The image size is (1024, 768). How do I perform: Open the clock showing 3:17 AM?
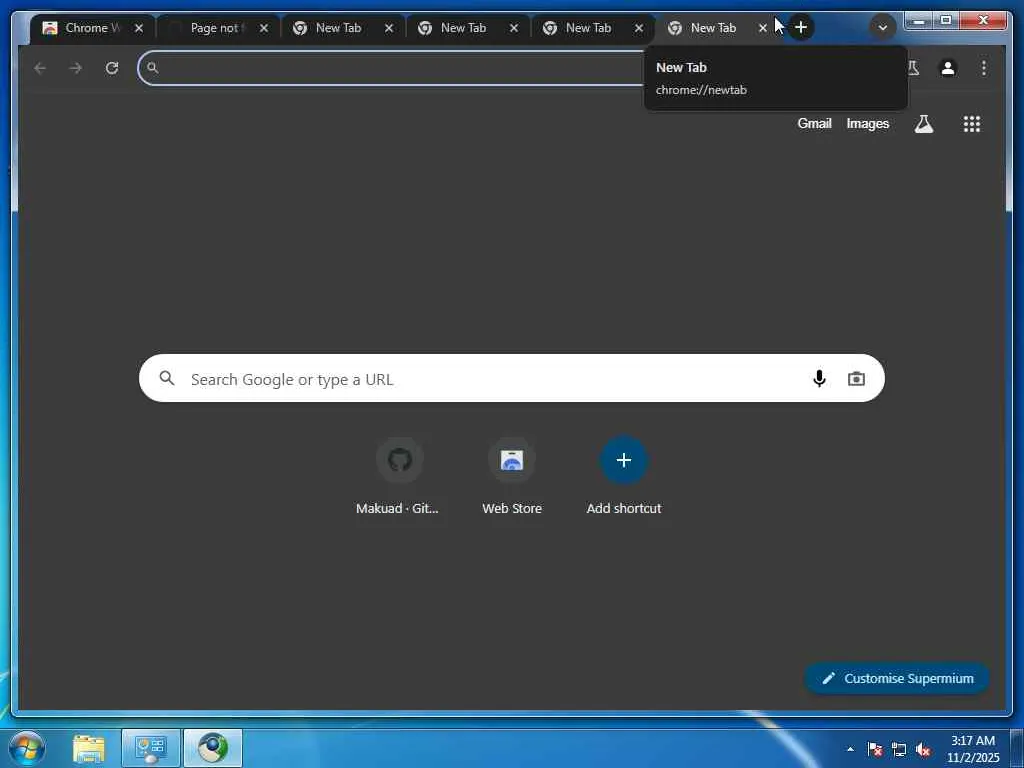973,749
